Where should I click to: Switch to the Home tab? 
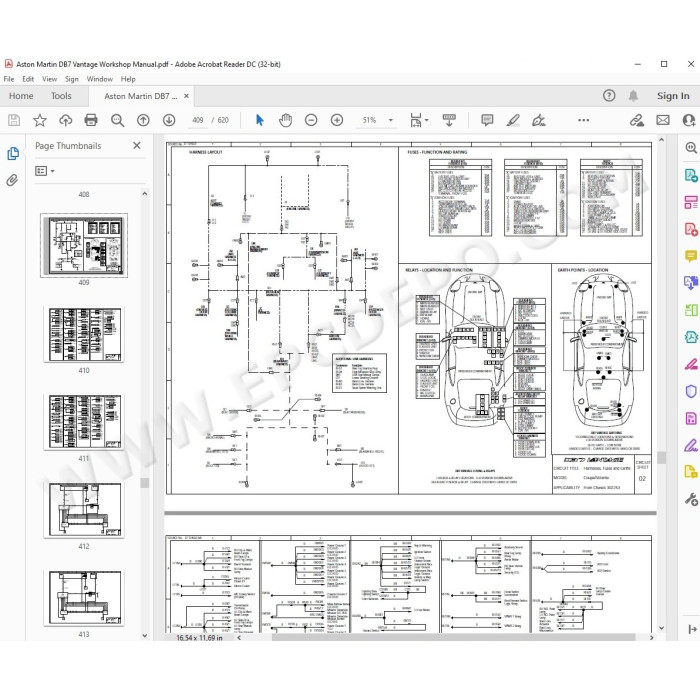[x=21, y=96]
